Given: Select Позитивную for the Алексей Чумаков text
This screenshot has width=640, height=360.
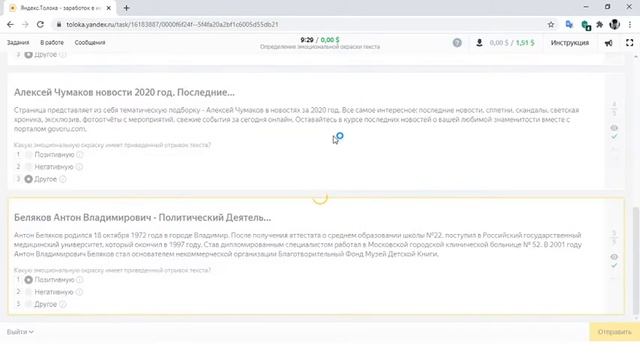Looking at the screenshot, I should pos(29,155).
